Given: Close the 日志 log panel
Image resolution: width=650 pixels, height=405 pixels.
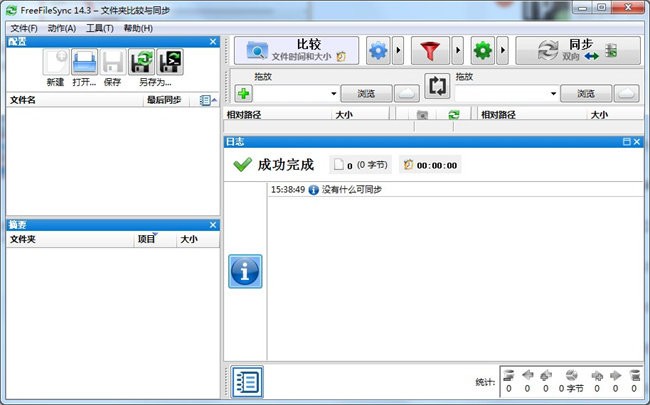Looking at the screenshot, I should (x=637, y=142).
